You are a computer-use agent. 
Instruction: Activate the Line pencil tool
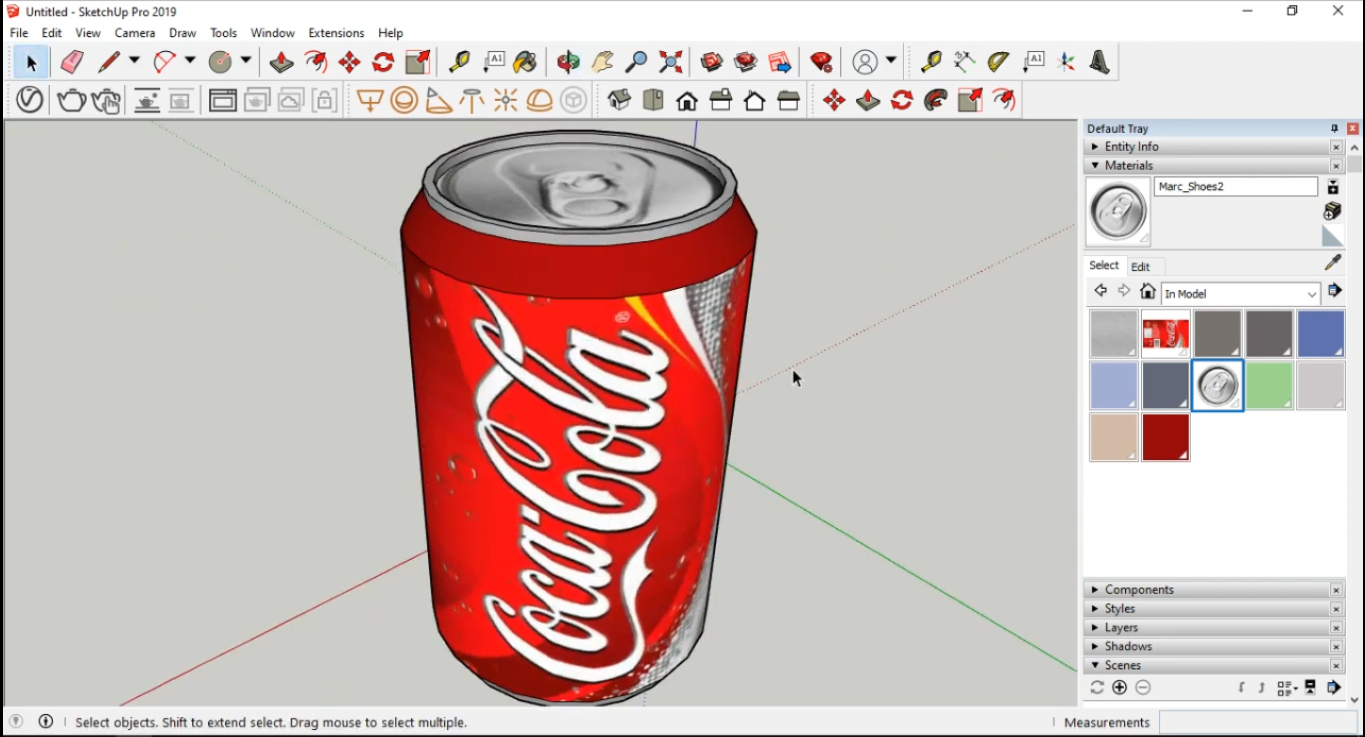109,63
